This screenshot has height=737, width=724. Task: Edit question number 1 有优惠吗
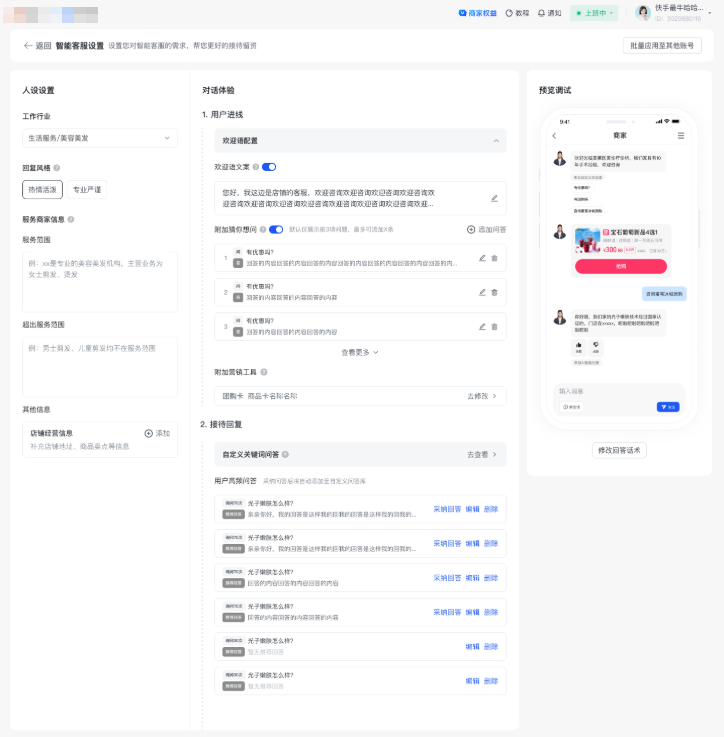pos(482,258)
